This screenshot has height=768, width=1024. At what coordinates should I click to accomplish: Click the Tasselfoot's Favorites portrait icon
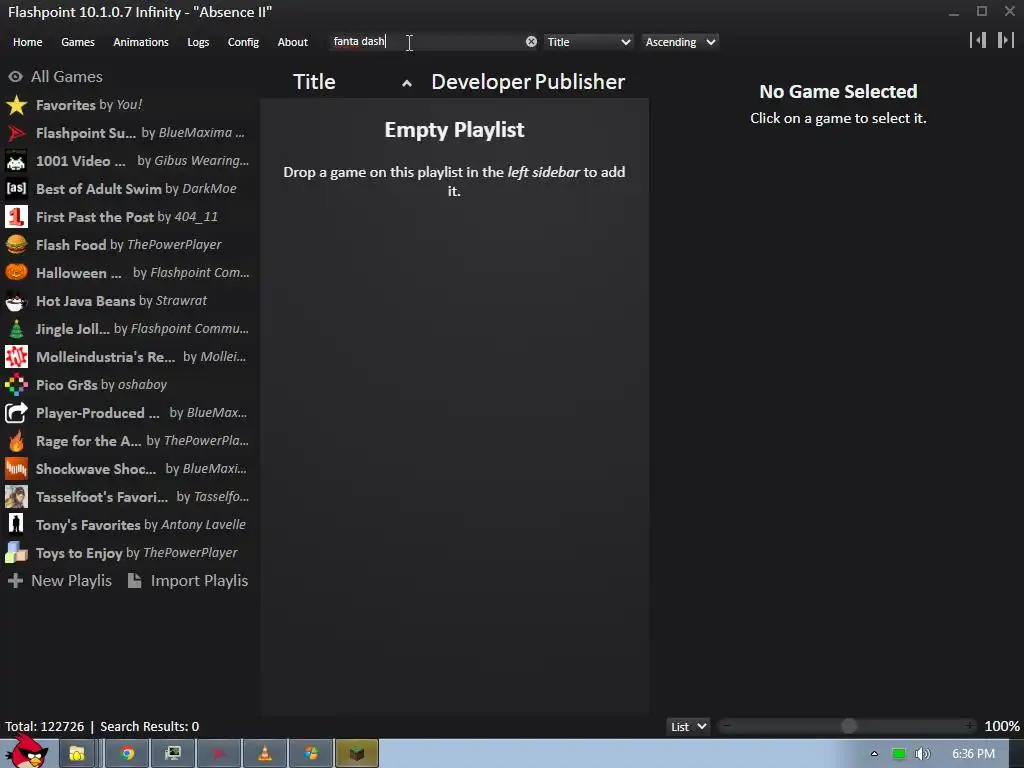point(16,497)
